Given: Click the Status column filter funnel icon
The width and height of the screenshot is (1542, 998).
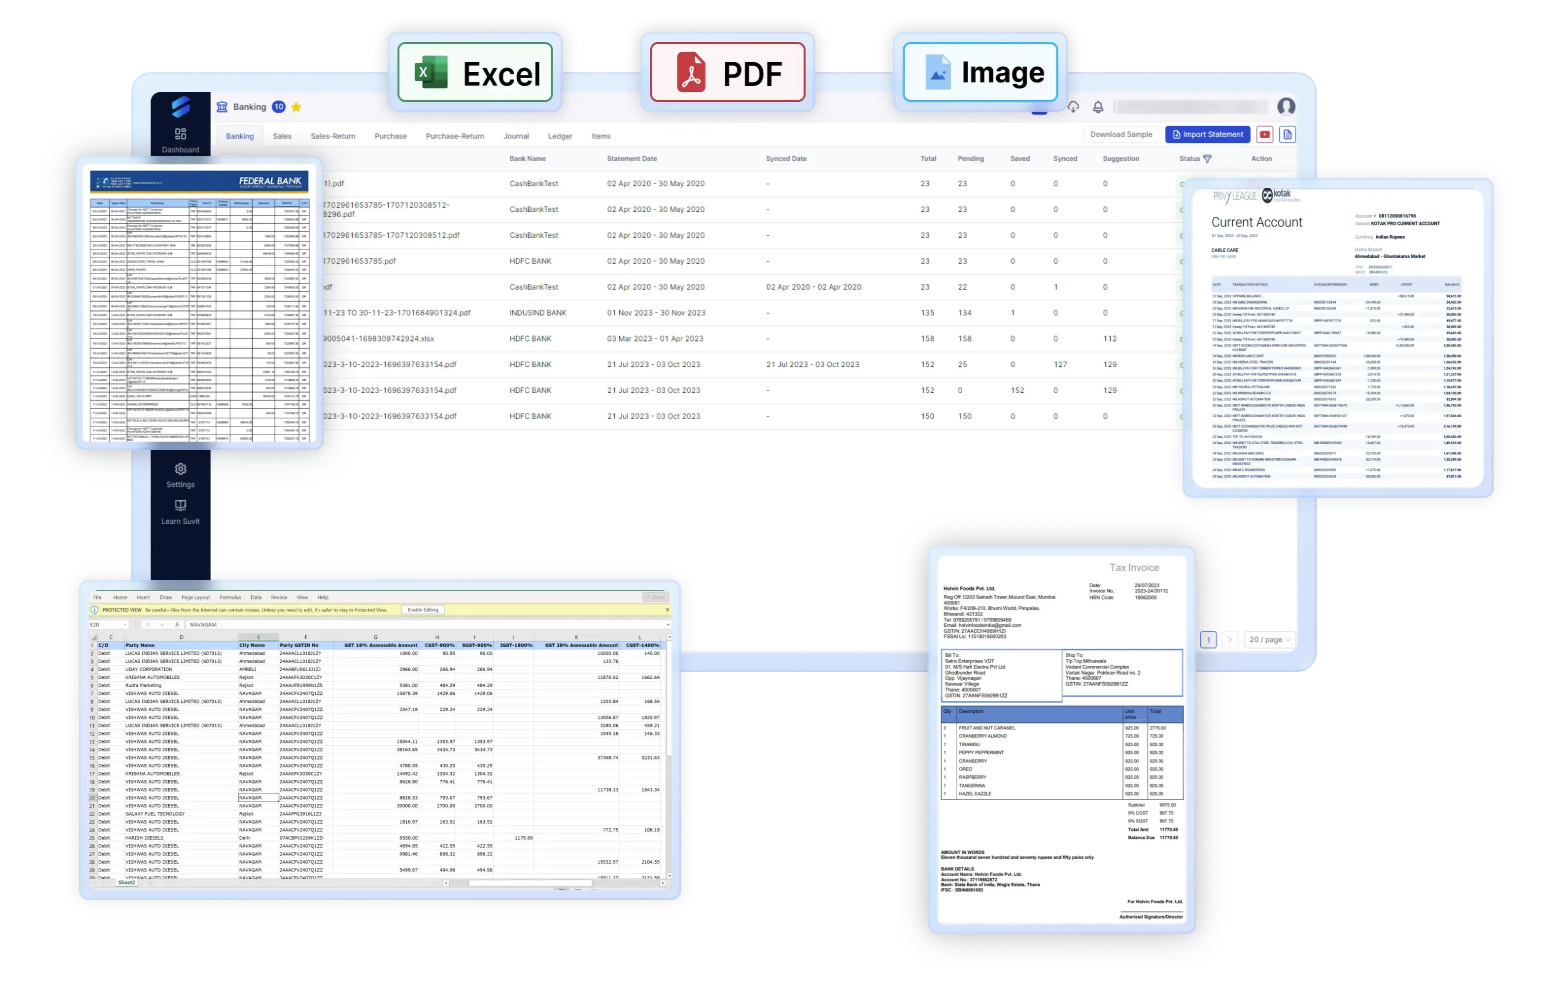Looking at the screenshot, I should tap(1207, 159).
